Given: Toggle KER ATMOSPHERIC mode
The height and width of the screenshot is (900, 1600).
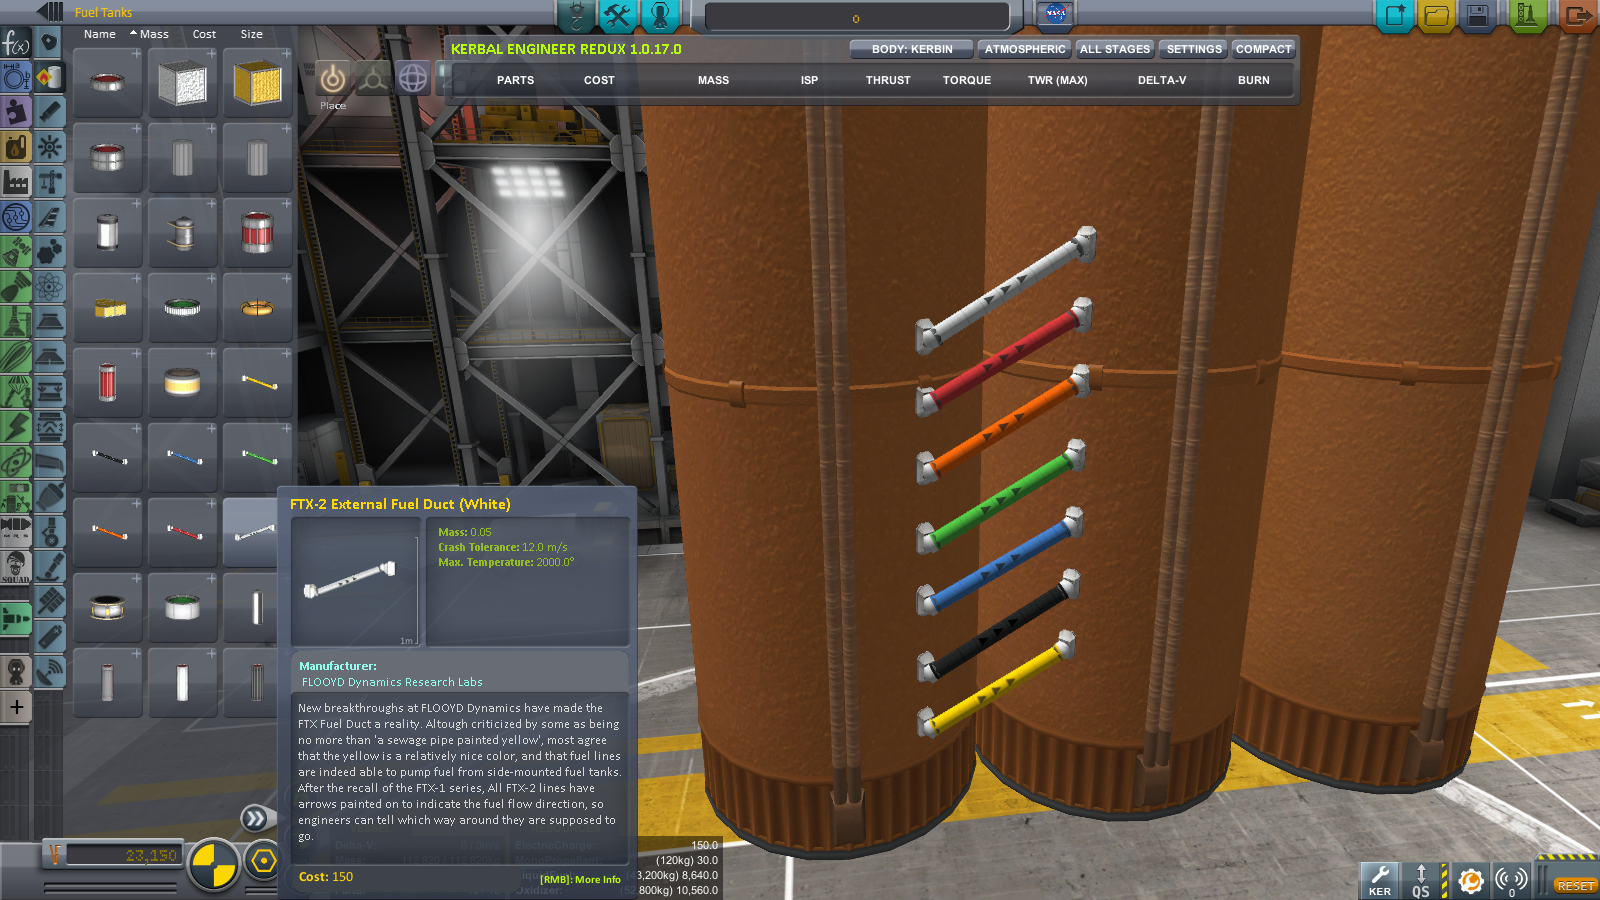Looking at the screenshot, I should point(1025,49).
